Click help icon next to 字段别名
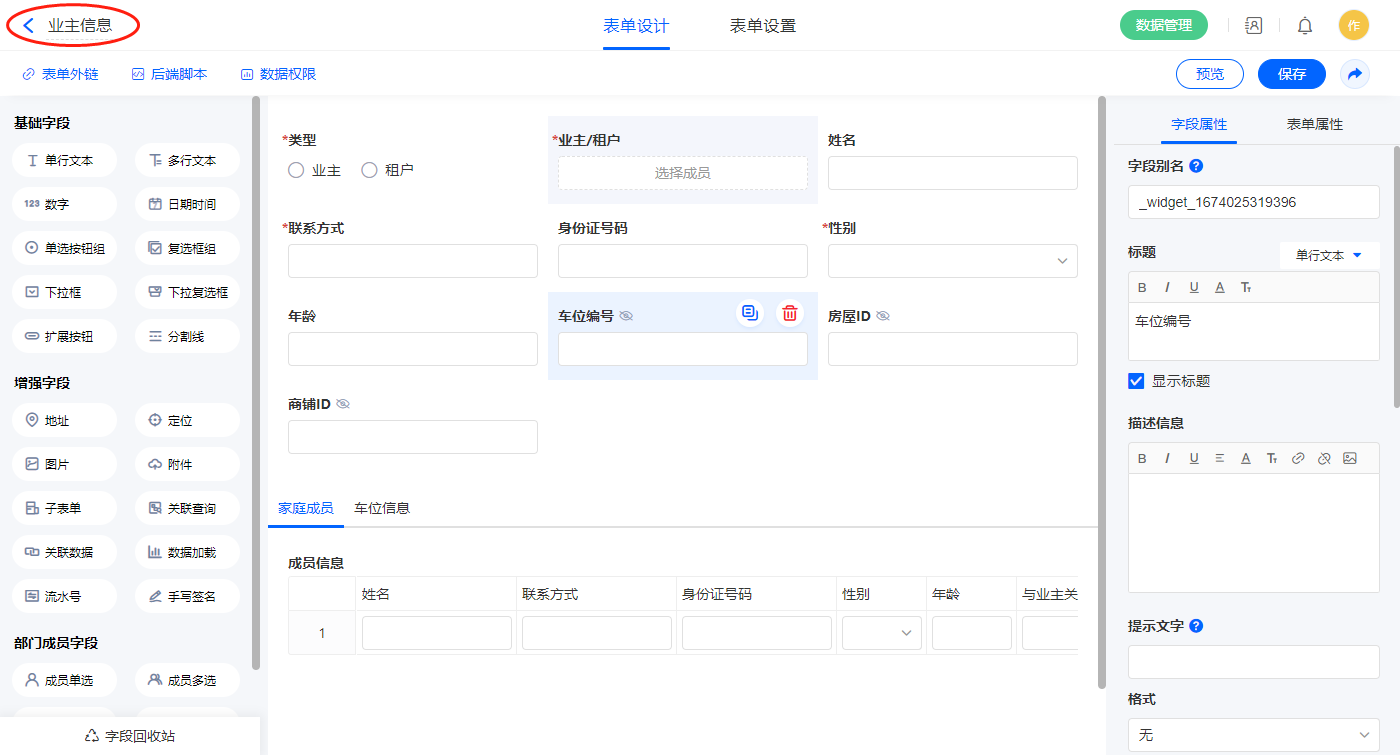 (x=1196, y=166)
